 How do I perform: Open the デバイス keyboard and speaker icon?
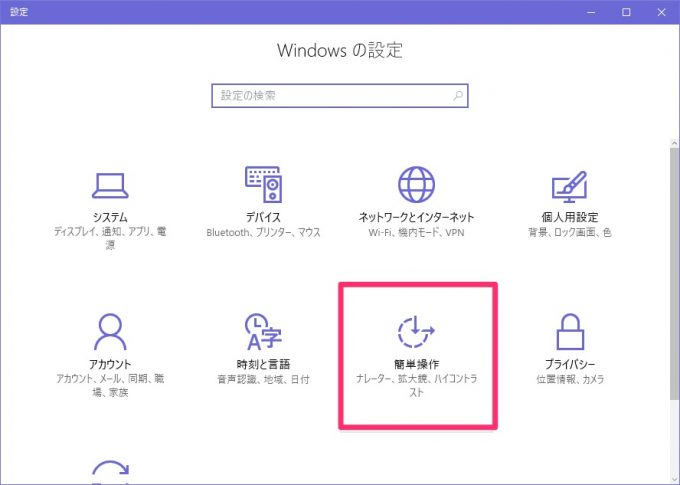pyautogui.click(x=263, y=184)
